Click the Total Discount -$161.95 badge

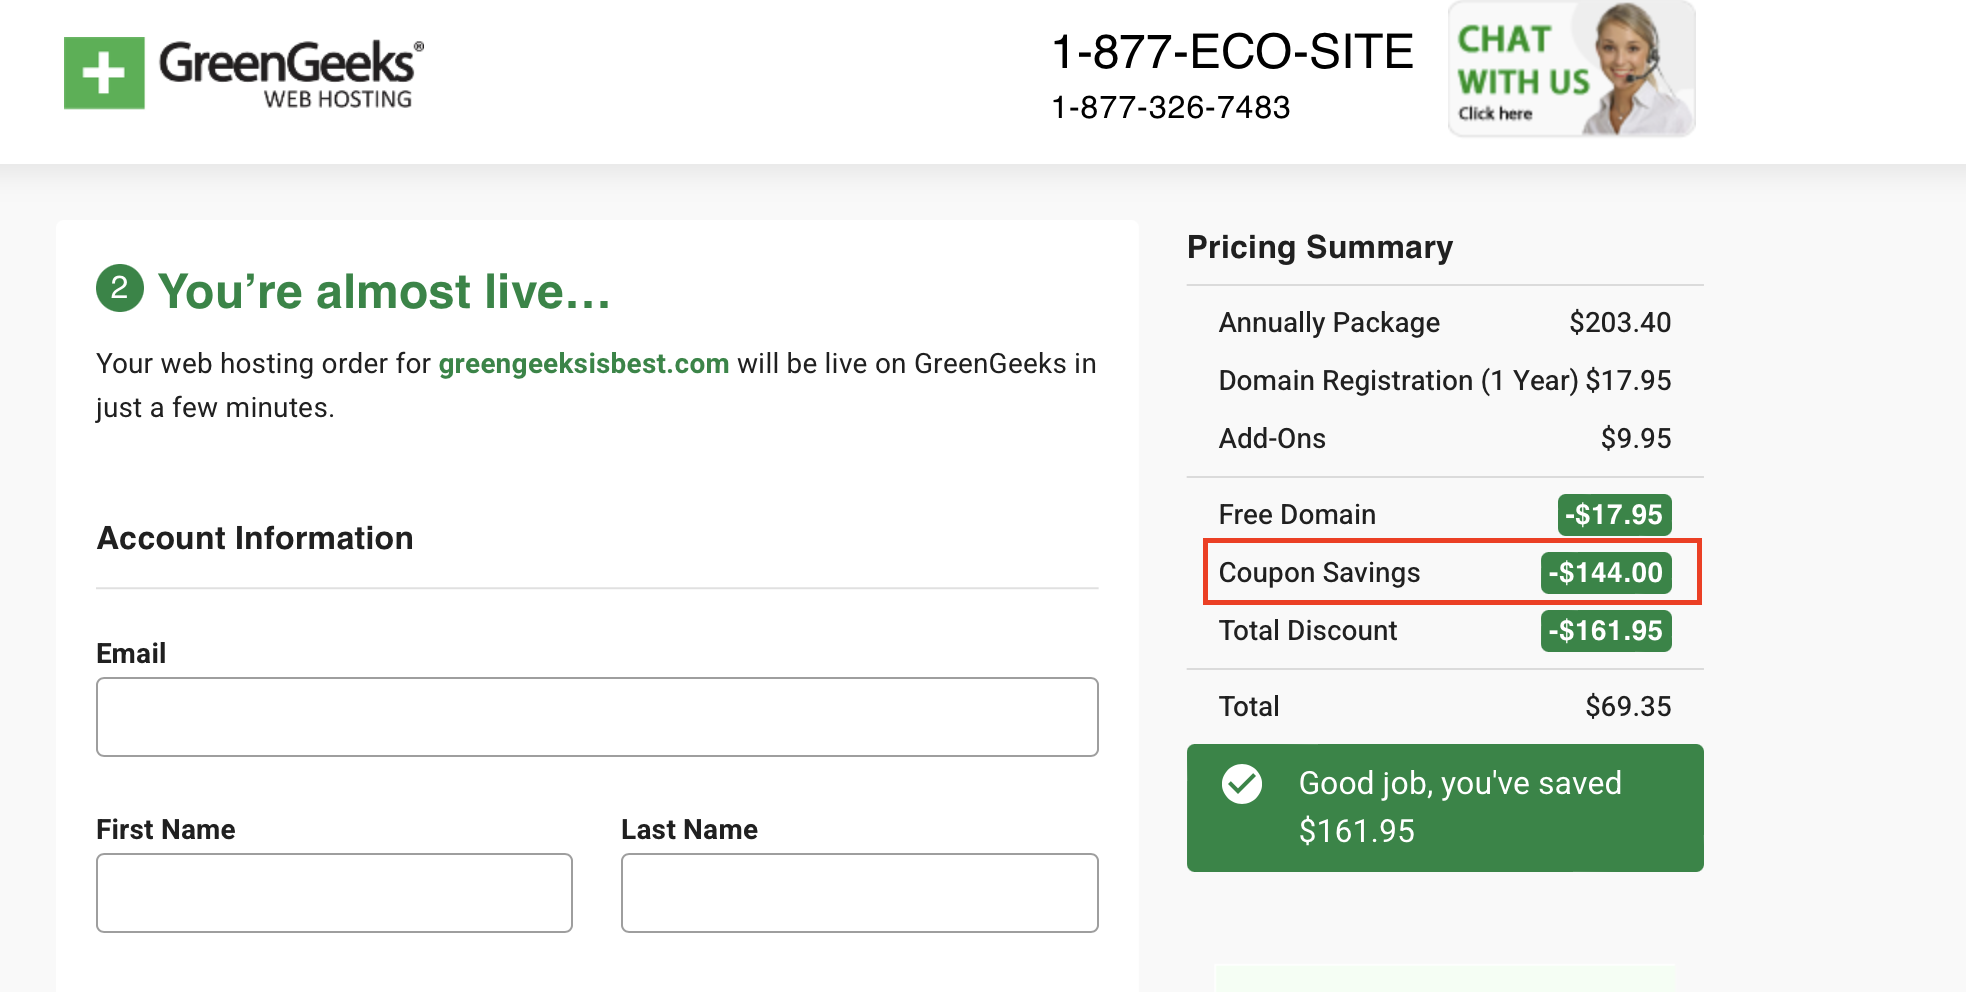[1606, 631]
